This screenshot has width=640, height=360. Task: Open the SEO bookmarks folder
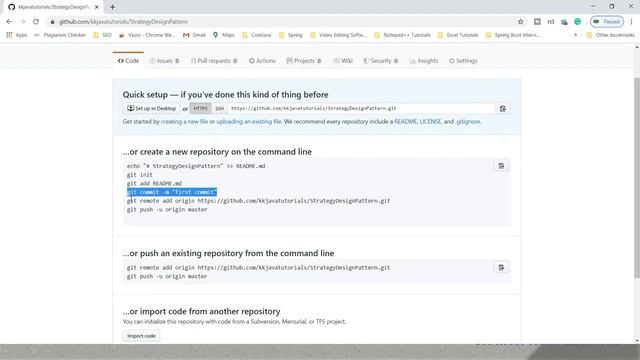point(102,35)
